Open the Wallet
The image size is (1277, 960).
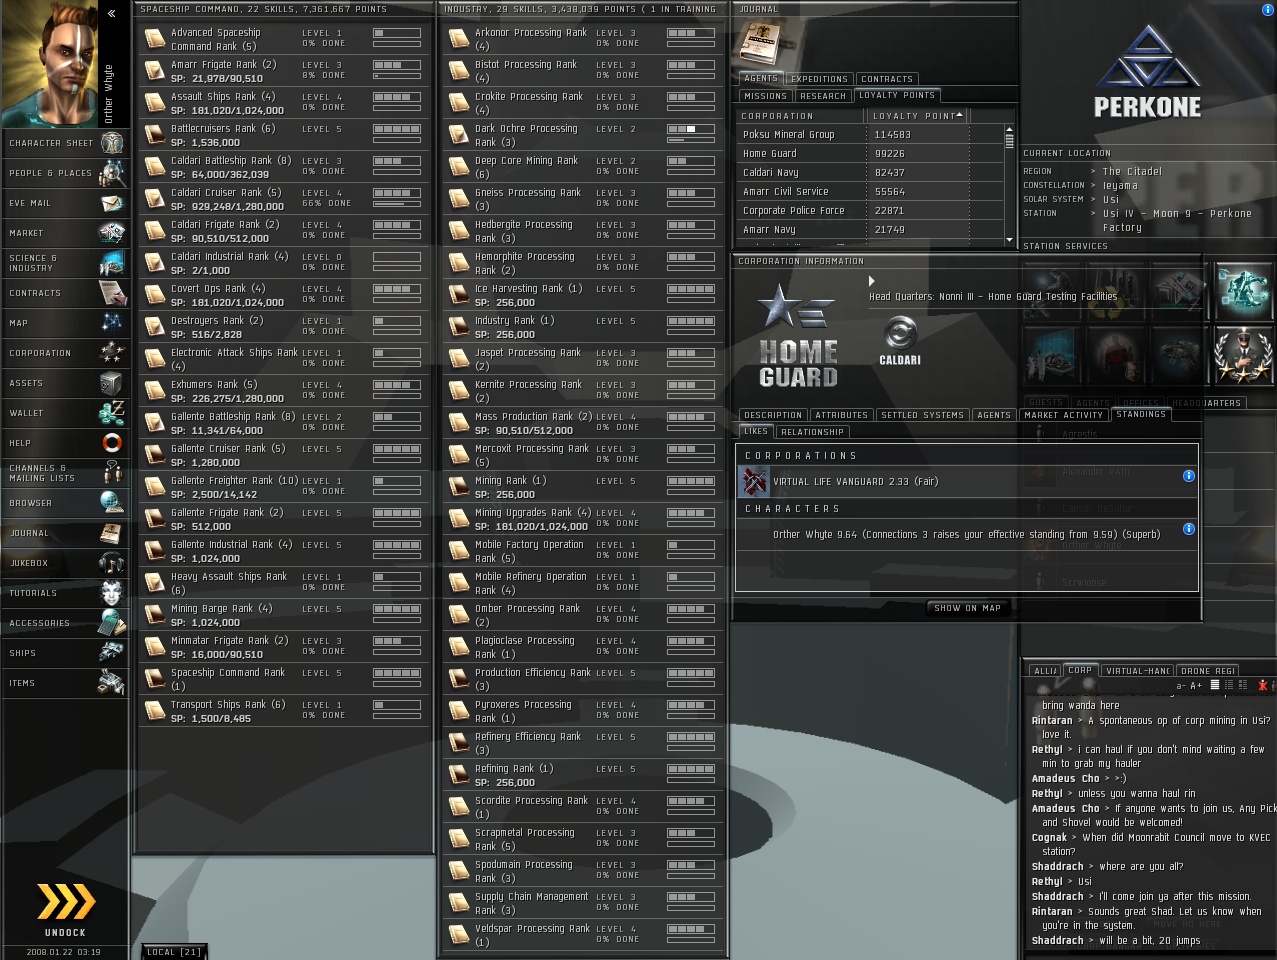pyautogui.click(x=65, y=413)
